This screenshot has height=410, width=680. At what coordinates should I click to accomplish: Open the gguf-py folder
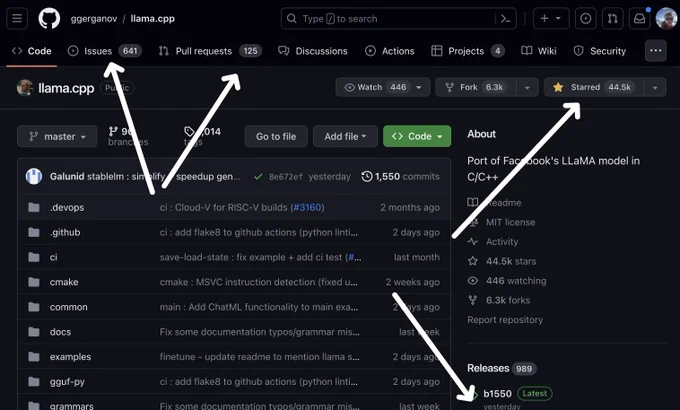click(67, 382)
